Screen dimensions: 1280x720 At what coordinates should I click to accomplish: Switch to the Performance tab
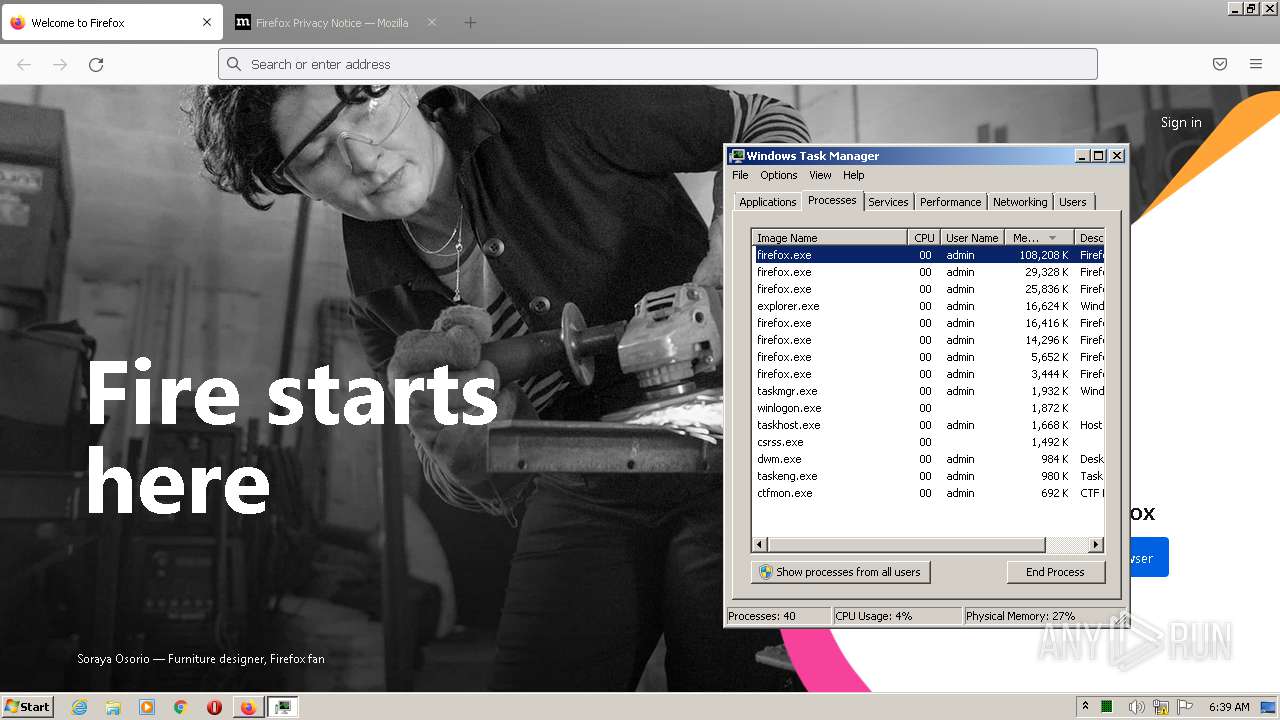click(x=950, y=202)
